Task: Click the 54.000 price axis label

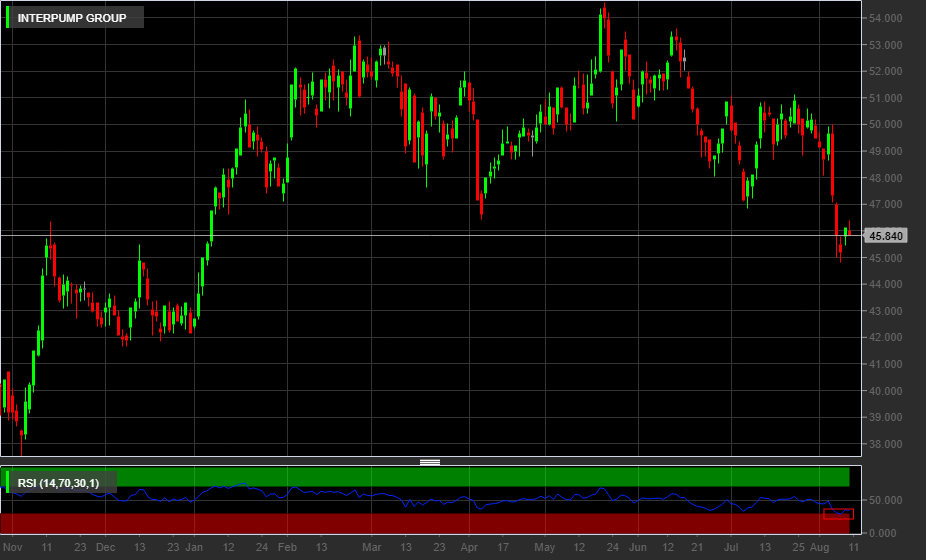Action: click(885, 18)
